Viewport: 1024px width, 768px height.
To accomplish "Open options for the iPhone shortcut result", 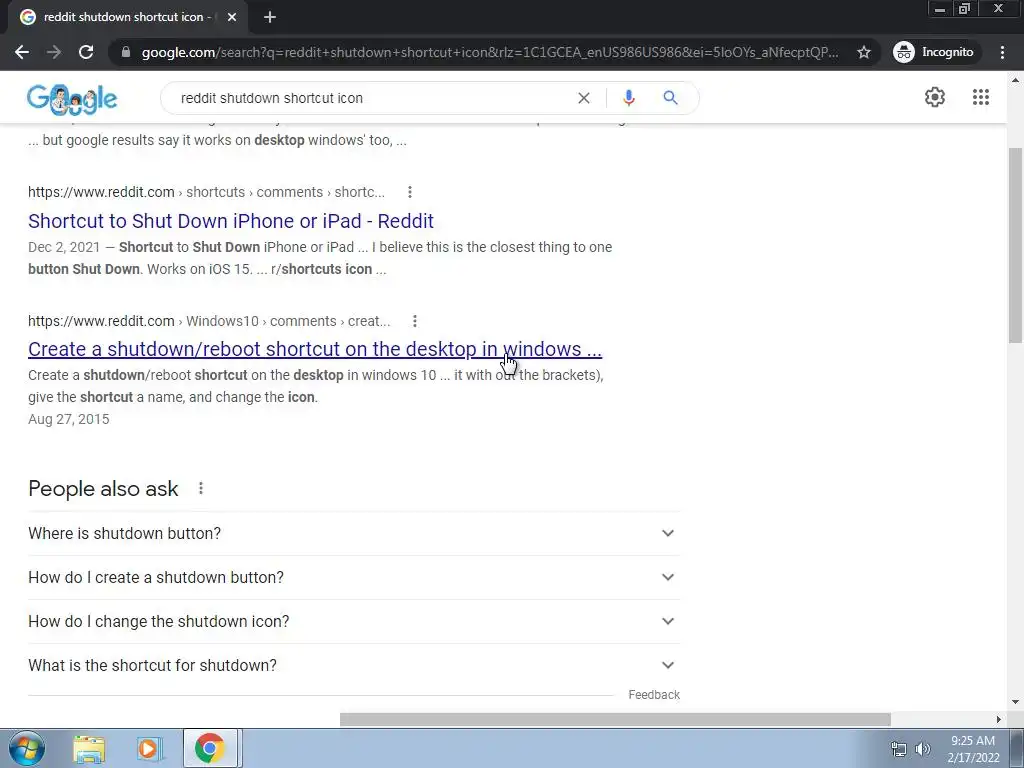I will pos(409,192).
